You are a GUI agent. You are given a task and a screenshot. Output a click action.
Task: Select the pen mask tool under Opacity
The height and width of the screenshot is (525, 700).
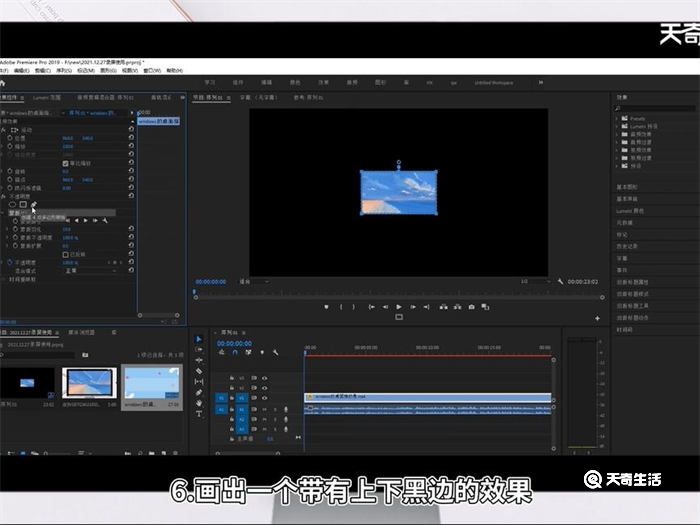tap(33, 204)
